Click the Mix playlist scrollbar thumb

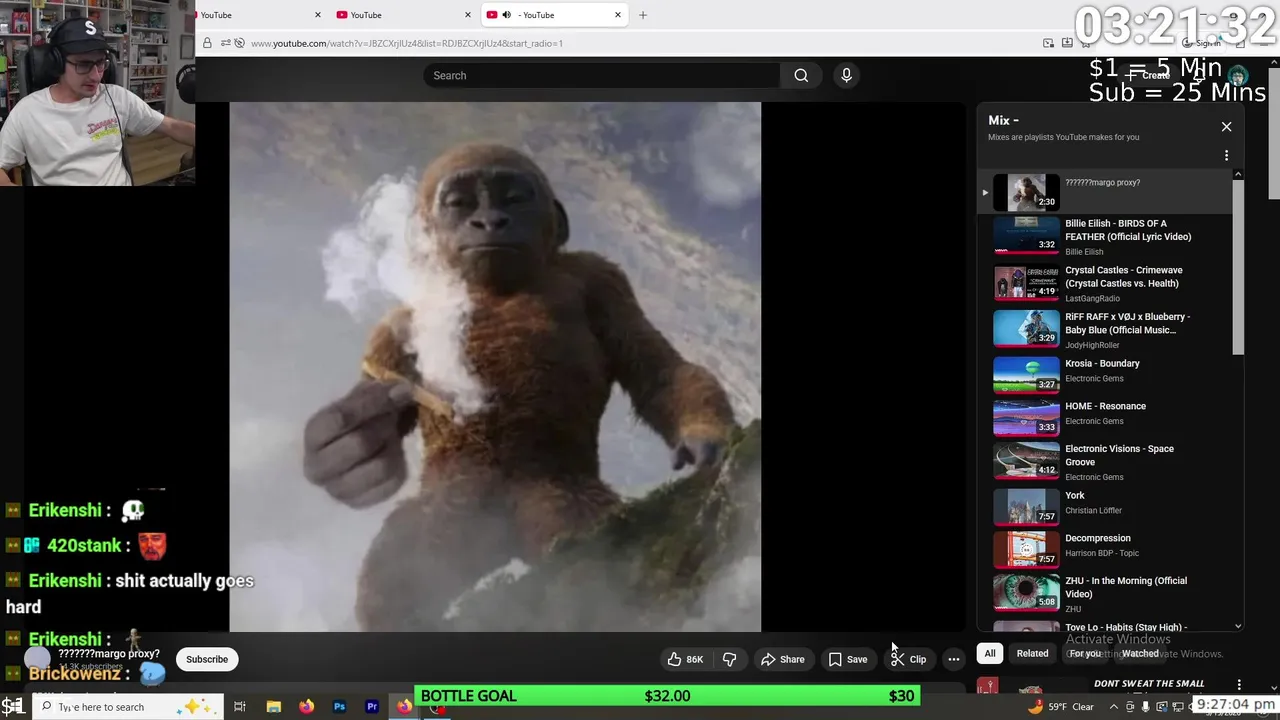coord(1238,267)
